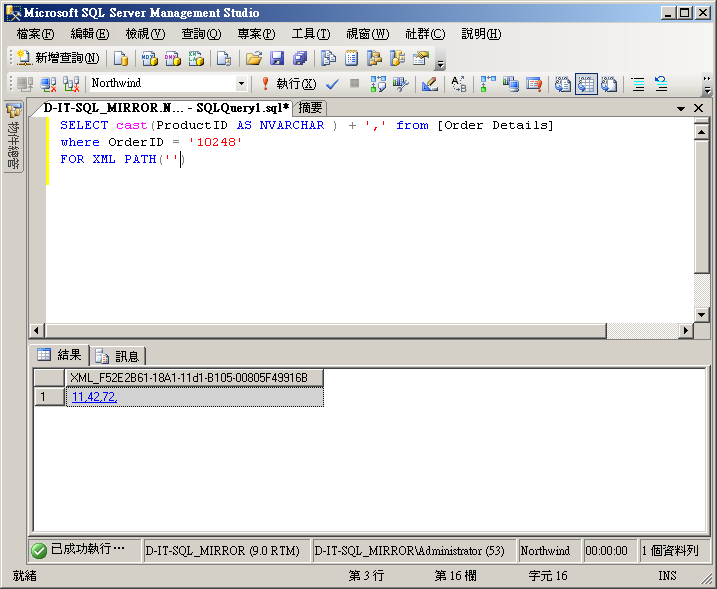Click the Parse checkmark icon
The height and width of the screenshot is (589, 717).
332,84
